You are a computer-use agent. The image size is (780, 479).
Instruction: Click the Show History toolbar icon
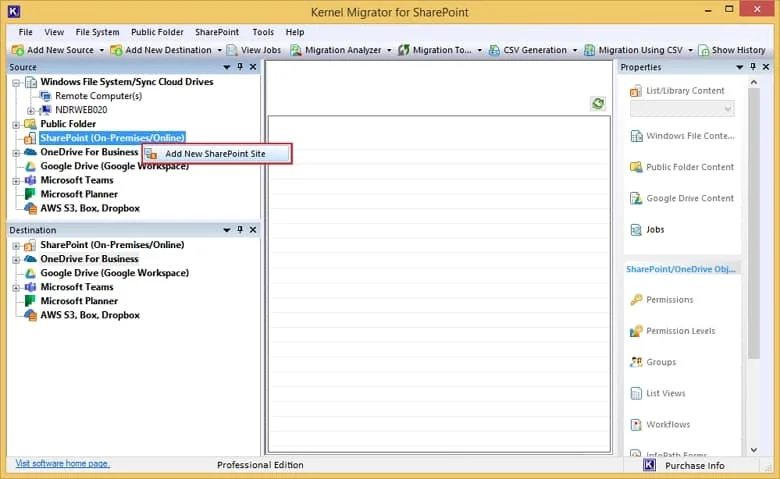pos(703,50)
